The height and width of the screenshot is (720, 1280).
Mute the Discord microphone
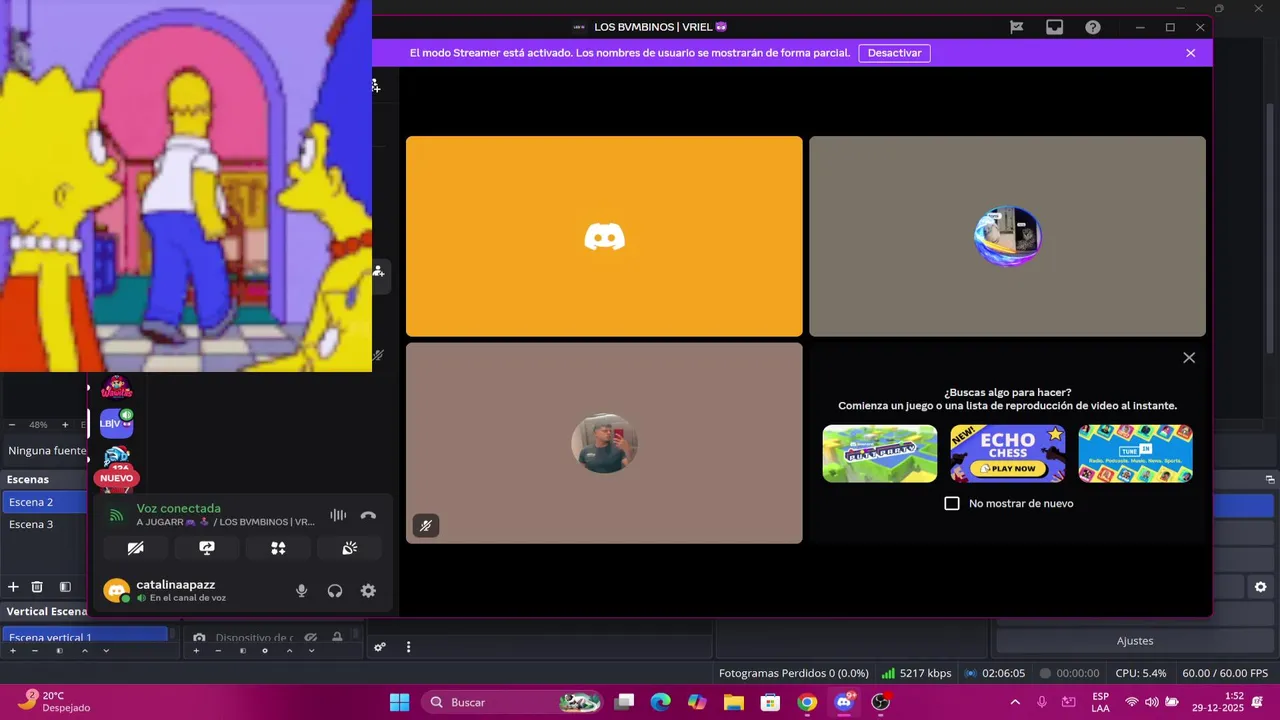[x=301, y=591]
